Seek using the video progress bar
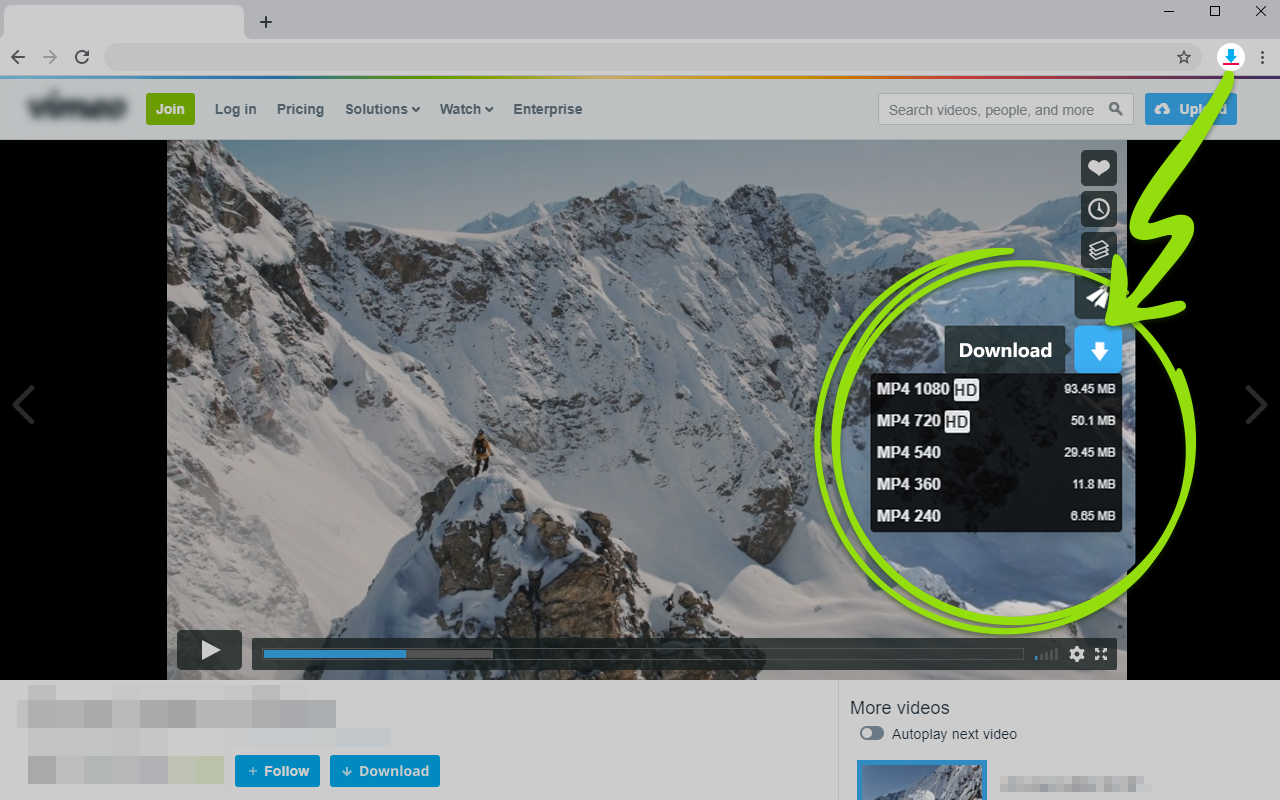The height and width of the screenshot is (800, 1280). (640, 653)
